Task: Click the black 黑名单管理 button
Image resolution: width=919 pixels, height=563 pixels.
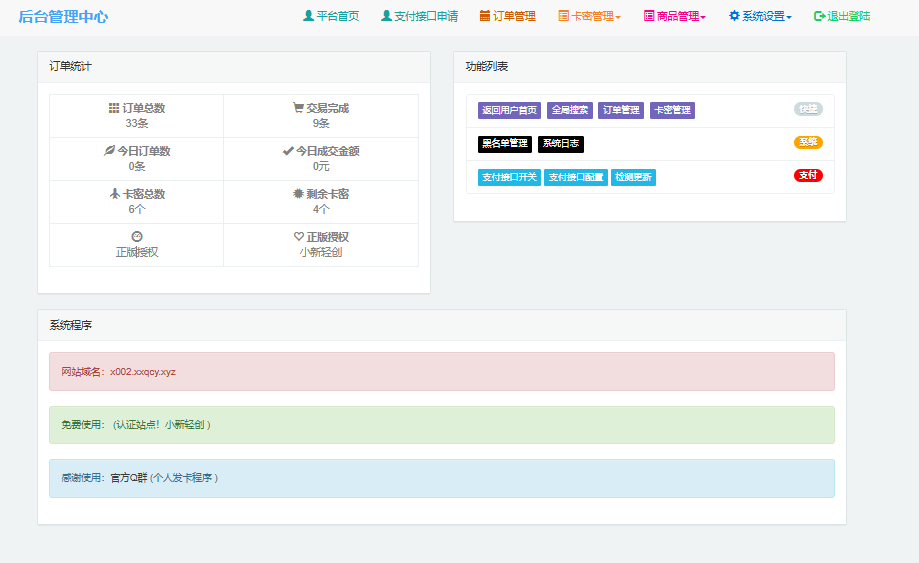Action: tap(505, 144)
